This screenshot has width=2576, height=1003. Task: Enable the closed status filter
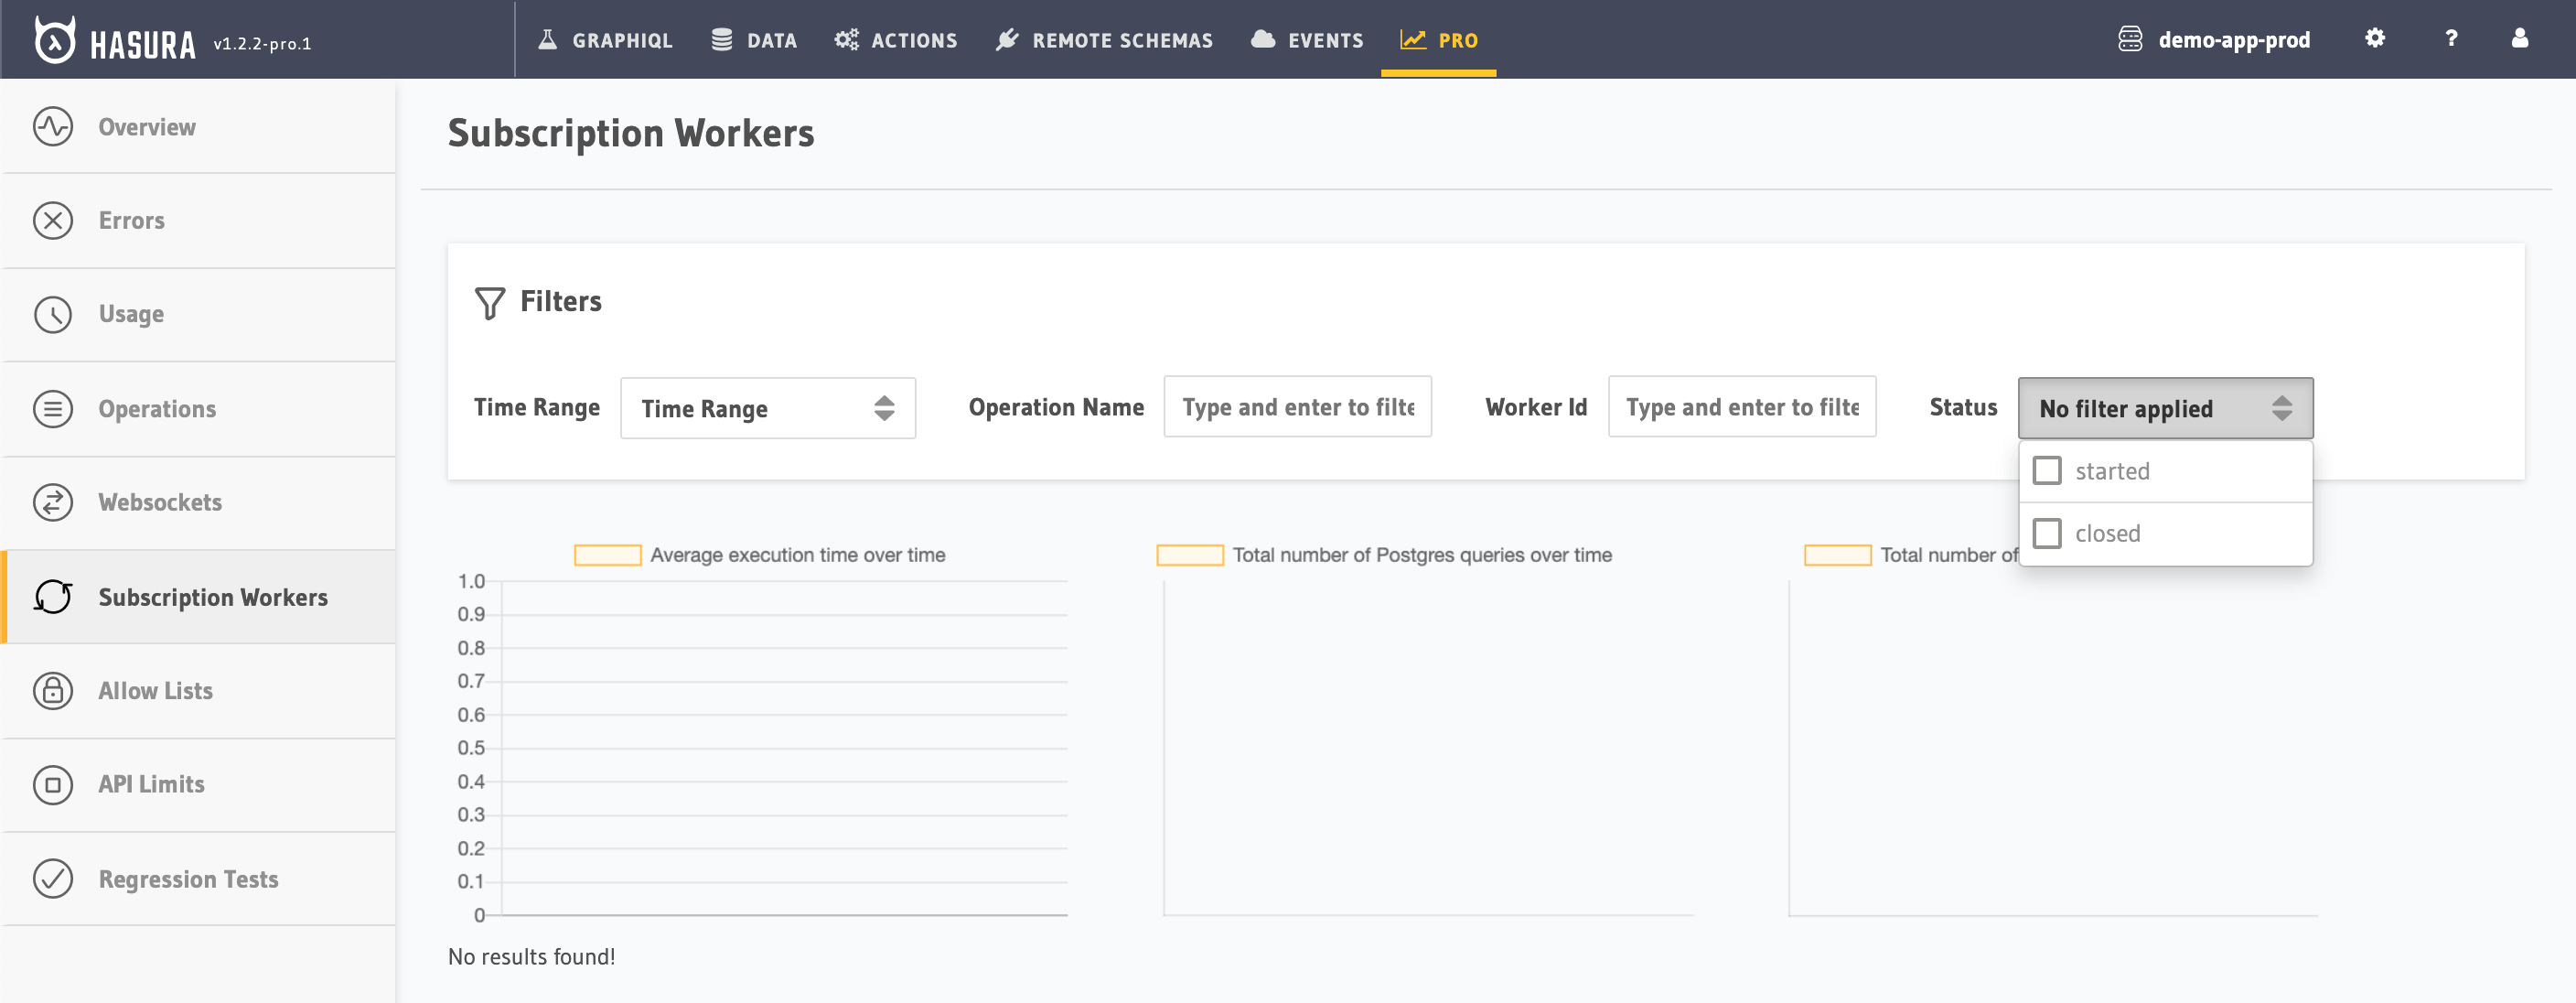tap(2047, 533)
